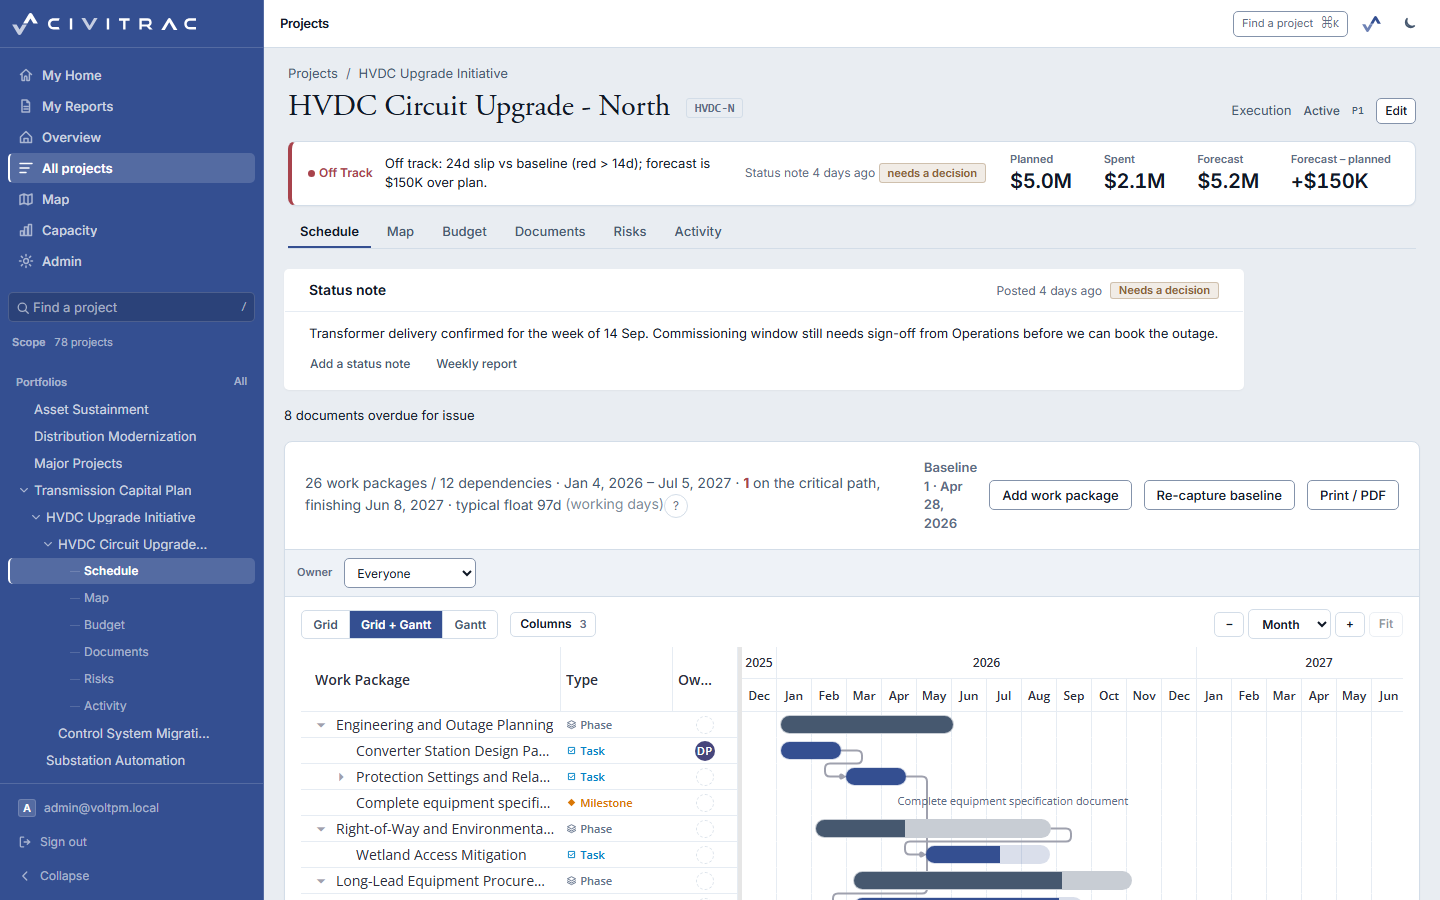1440x900 pixels.
Task: Toggle dark mode moon icon
Action: [1410, 23]
